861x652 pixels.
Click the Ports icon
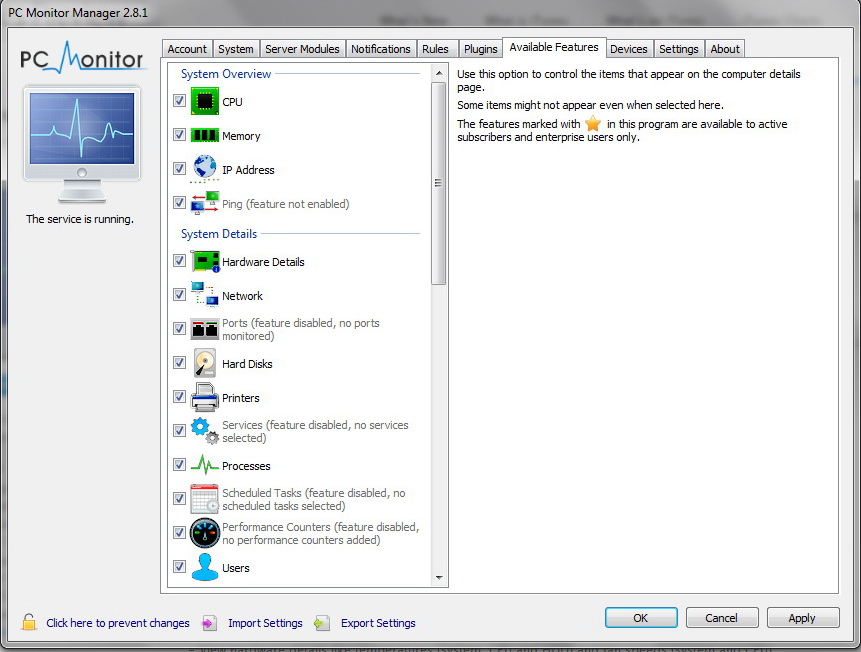pos(205,329)
